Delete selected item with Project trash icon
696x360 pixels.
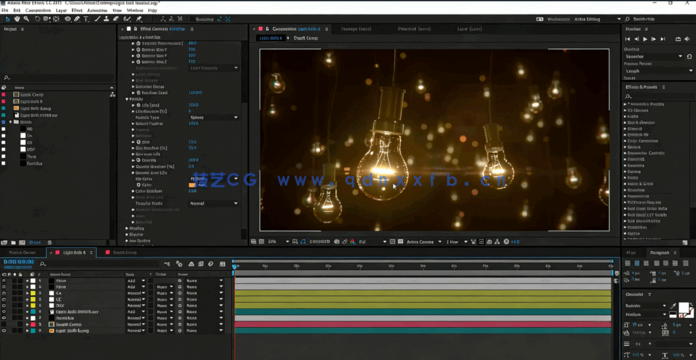pyautogui.click(x=49, y=242)
